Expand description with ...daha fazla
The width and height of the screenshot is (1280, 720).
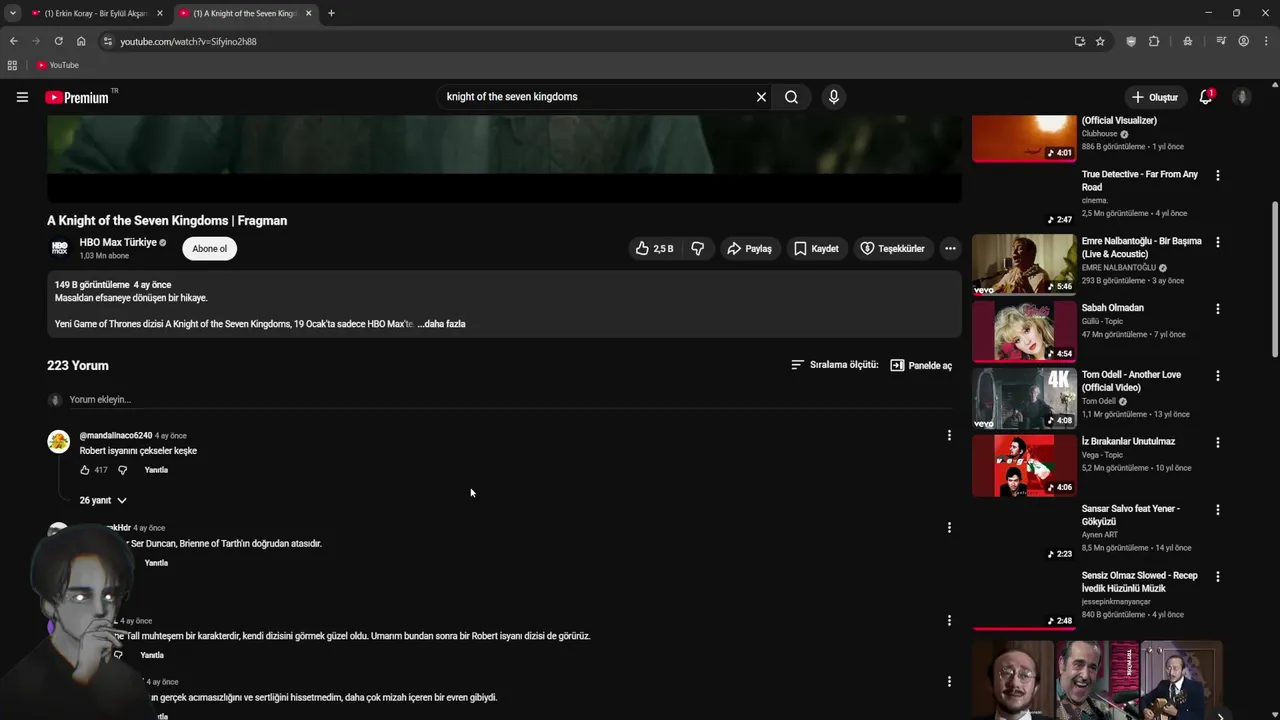click(x=441, y=324)
